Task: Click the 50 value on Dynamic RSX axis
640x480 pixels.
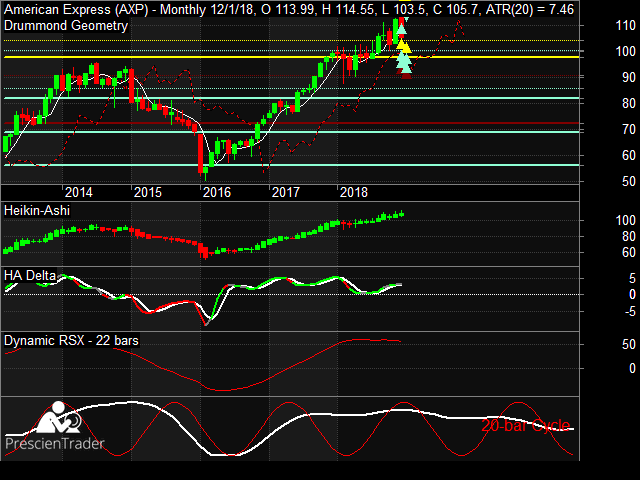Action: (x=629, y=344)
